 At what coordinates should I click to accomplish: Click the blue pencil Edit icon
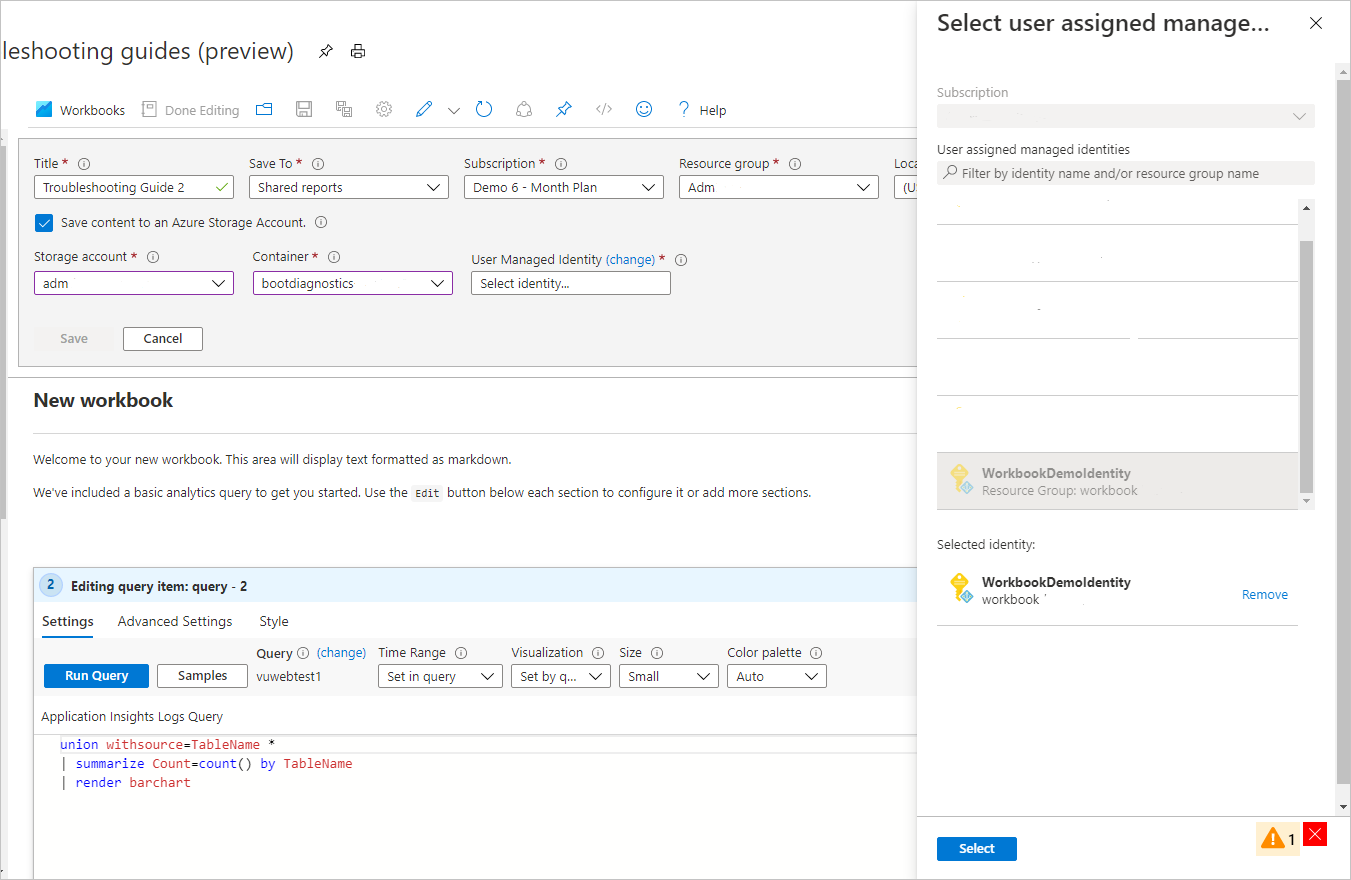click(424, 110)
